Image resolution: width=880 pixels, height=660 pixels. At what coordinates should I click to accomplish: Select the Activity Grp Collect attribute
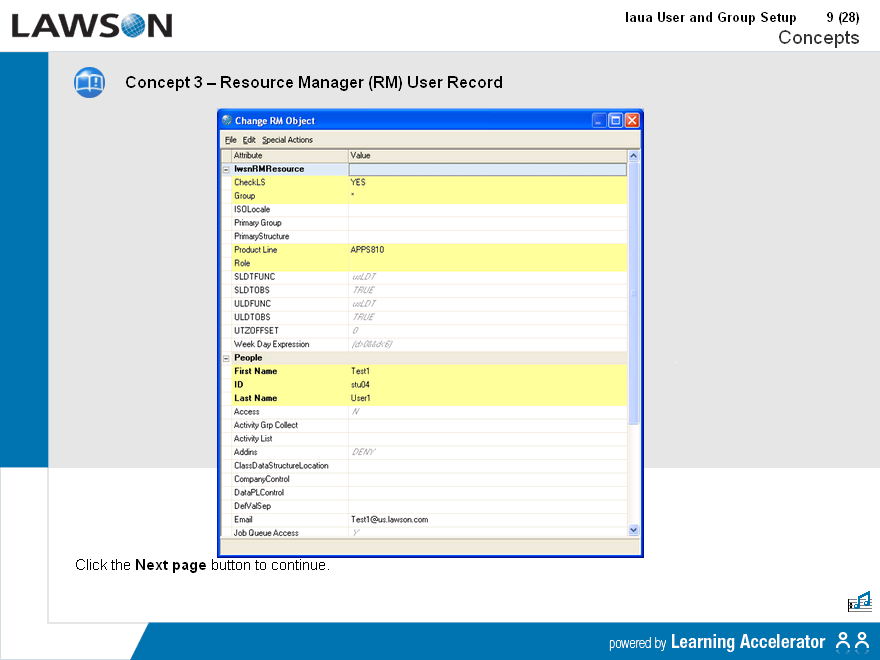[x=265, y=425]
